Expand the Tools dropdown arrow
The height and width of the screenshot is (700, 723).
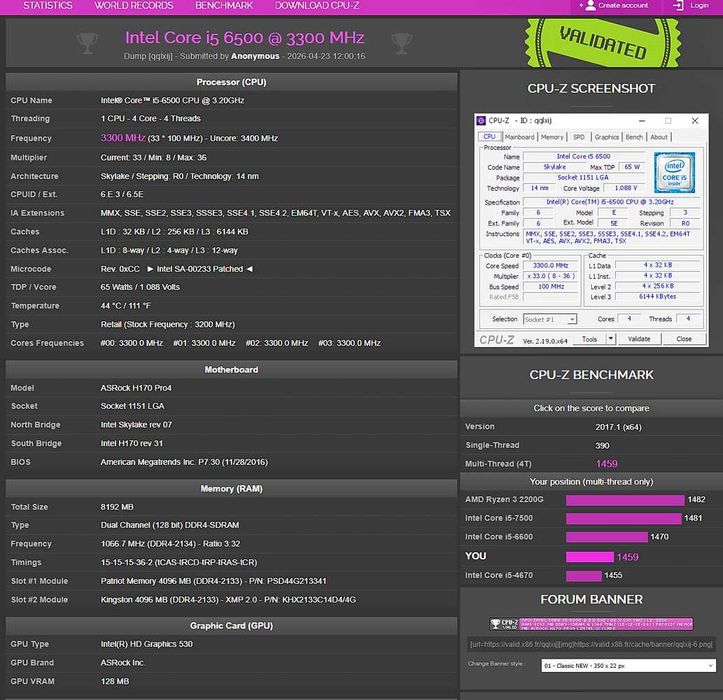click(610, 339)
